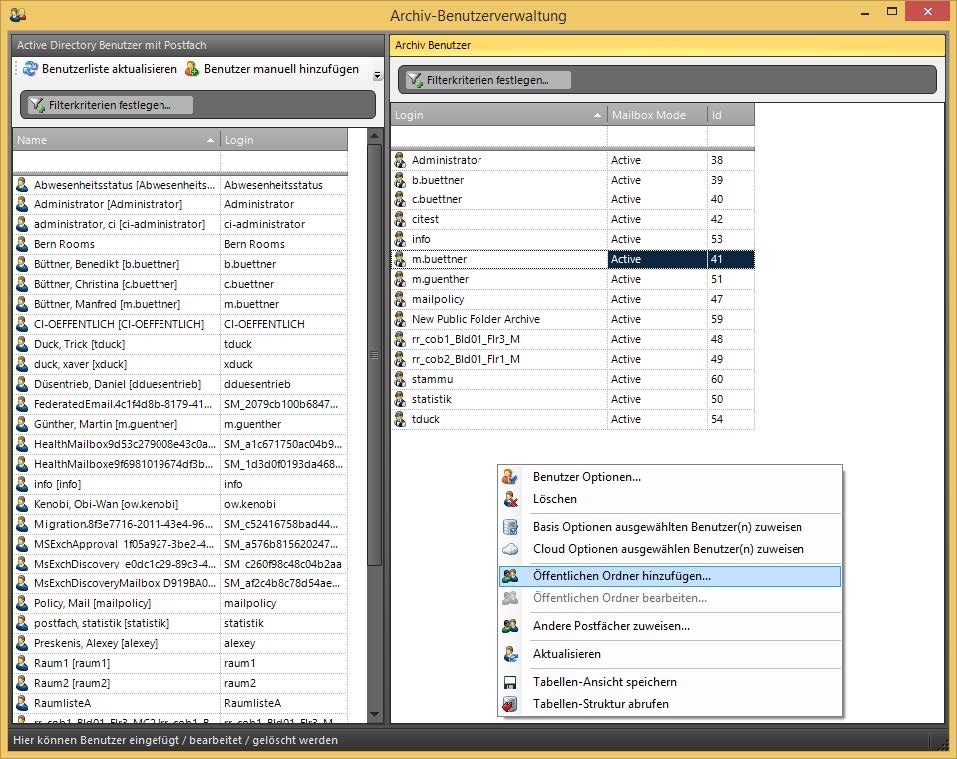957x759 pixels.
Task: Click the scroll down arrow of the left list scrollbar
Action: (x=375, y=714)
